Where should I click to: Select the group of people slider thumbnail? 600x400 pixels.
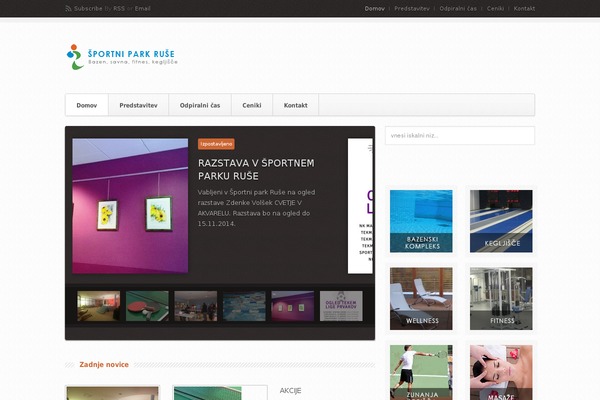click(196, 306)
